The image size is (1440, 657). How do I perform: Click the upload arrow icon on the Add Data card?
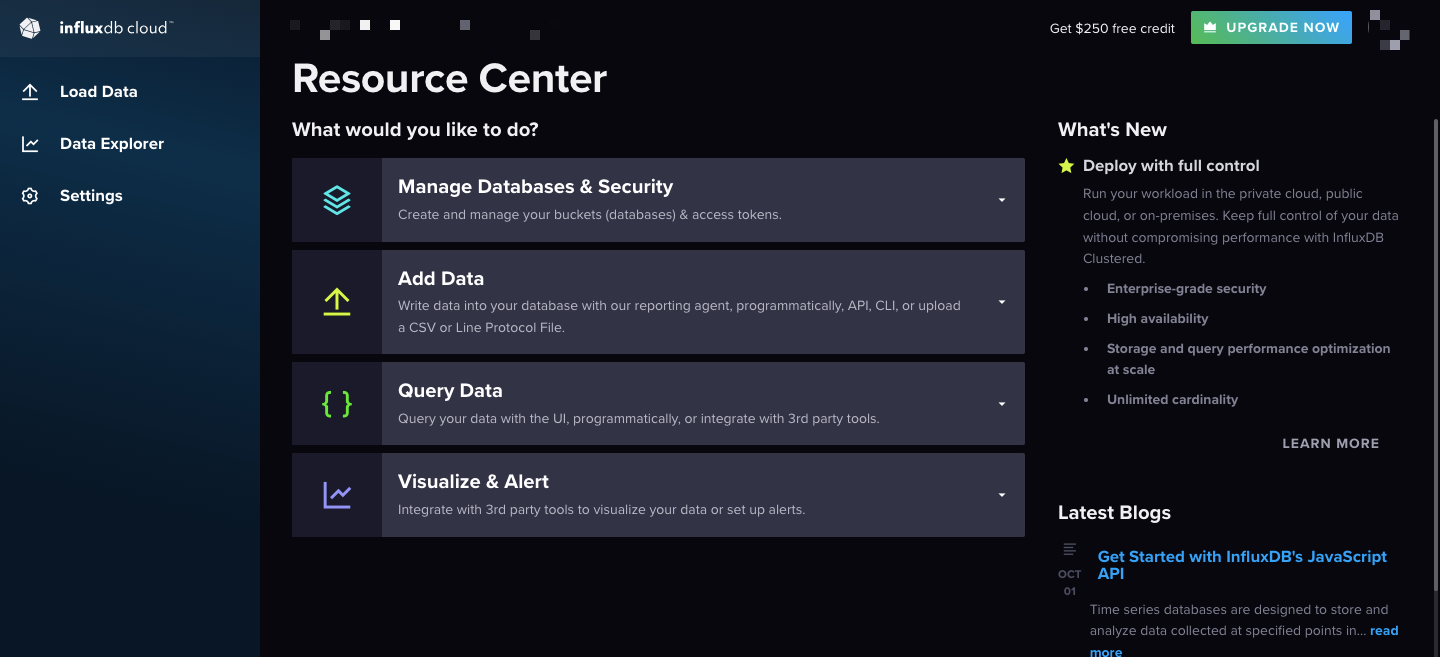336,301
